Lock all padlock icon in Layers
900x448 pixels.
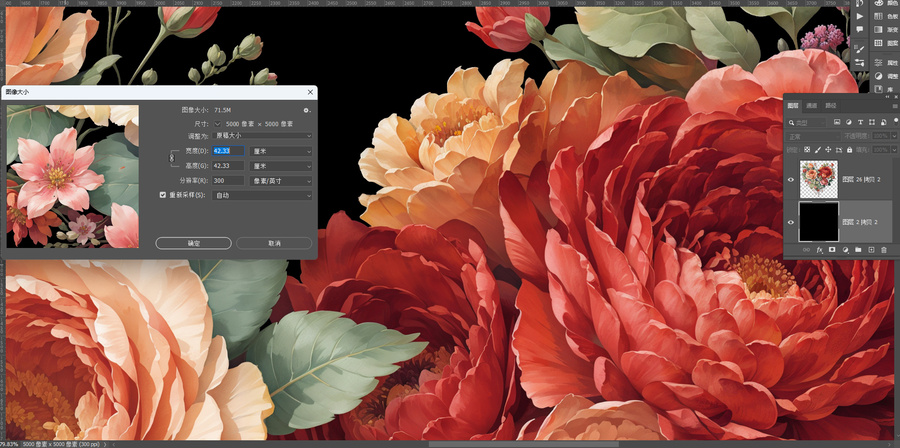point(849,150)
